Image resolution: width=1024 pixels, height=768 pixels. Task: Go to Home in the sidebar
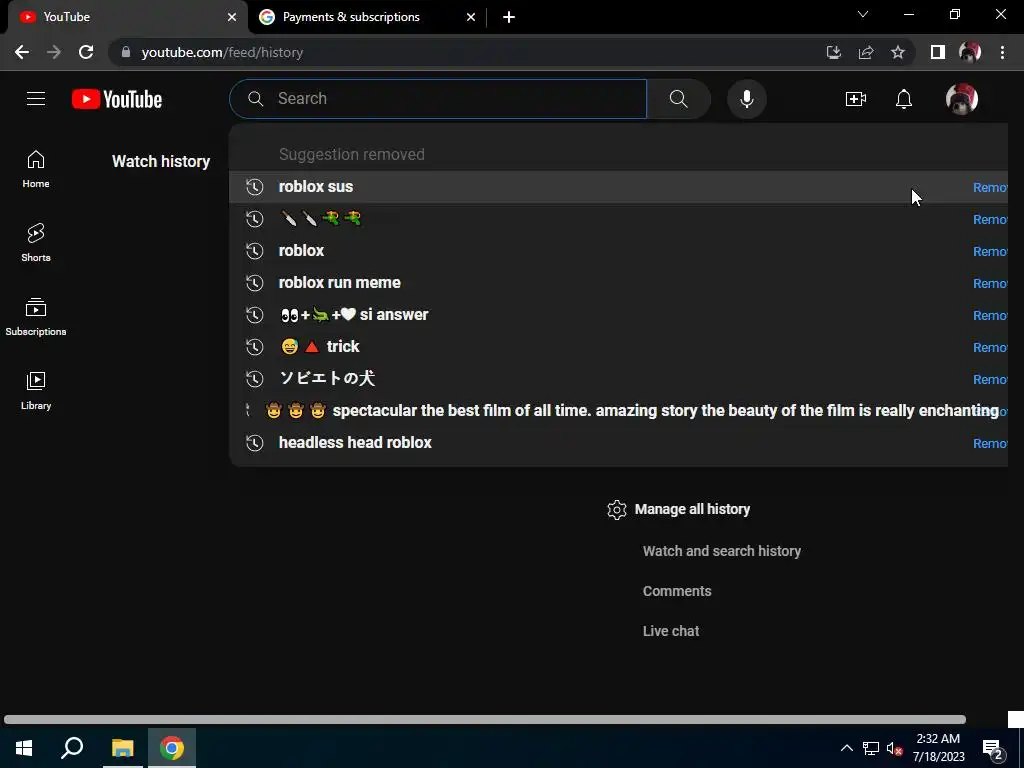pos(36,169)
